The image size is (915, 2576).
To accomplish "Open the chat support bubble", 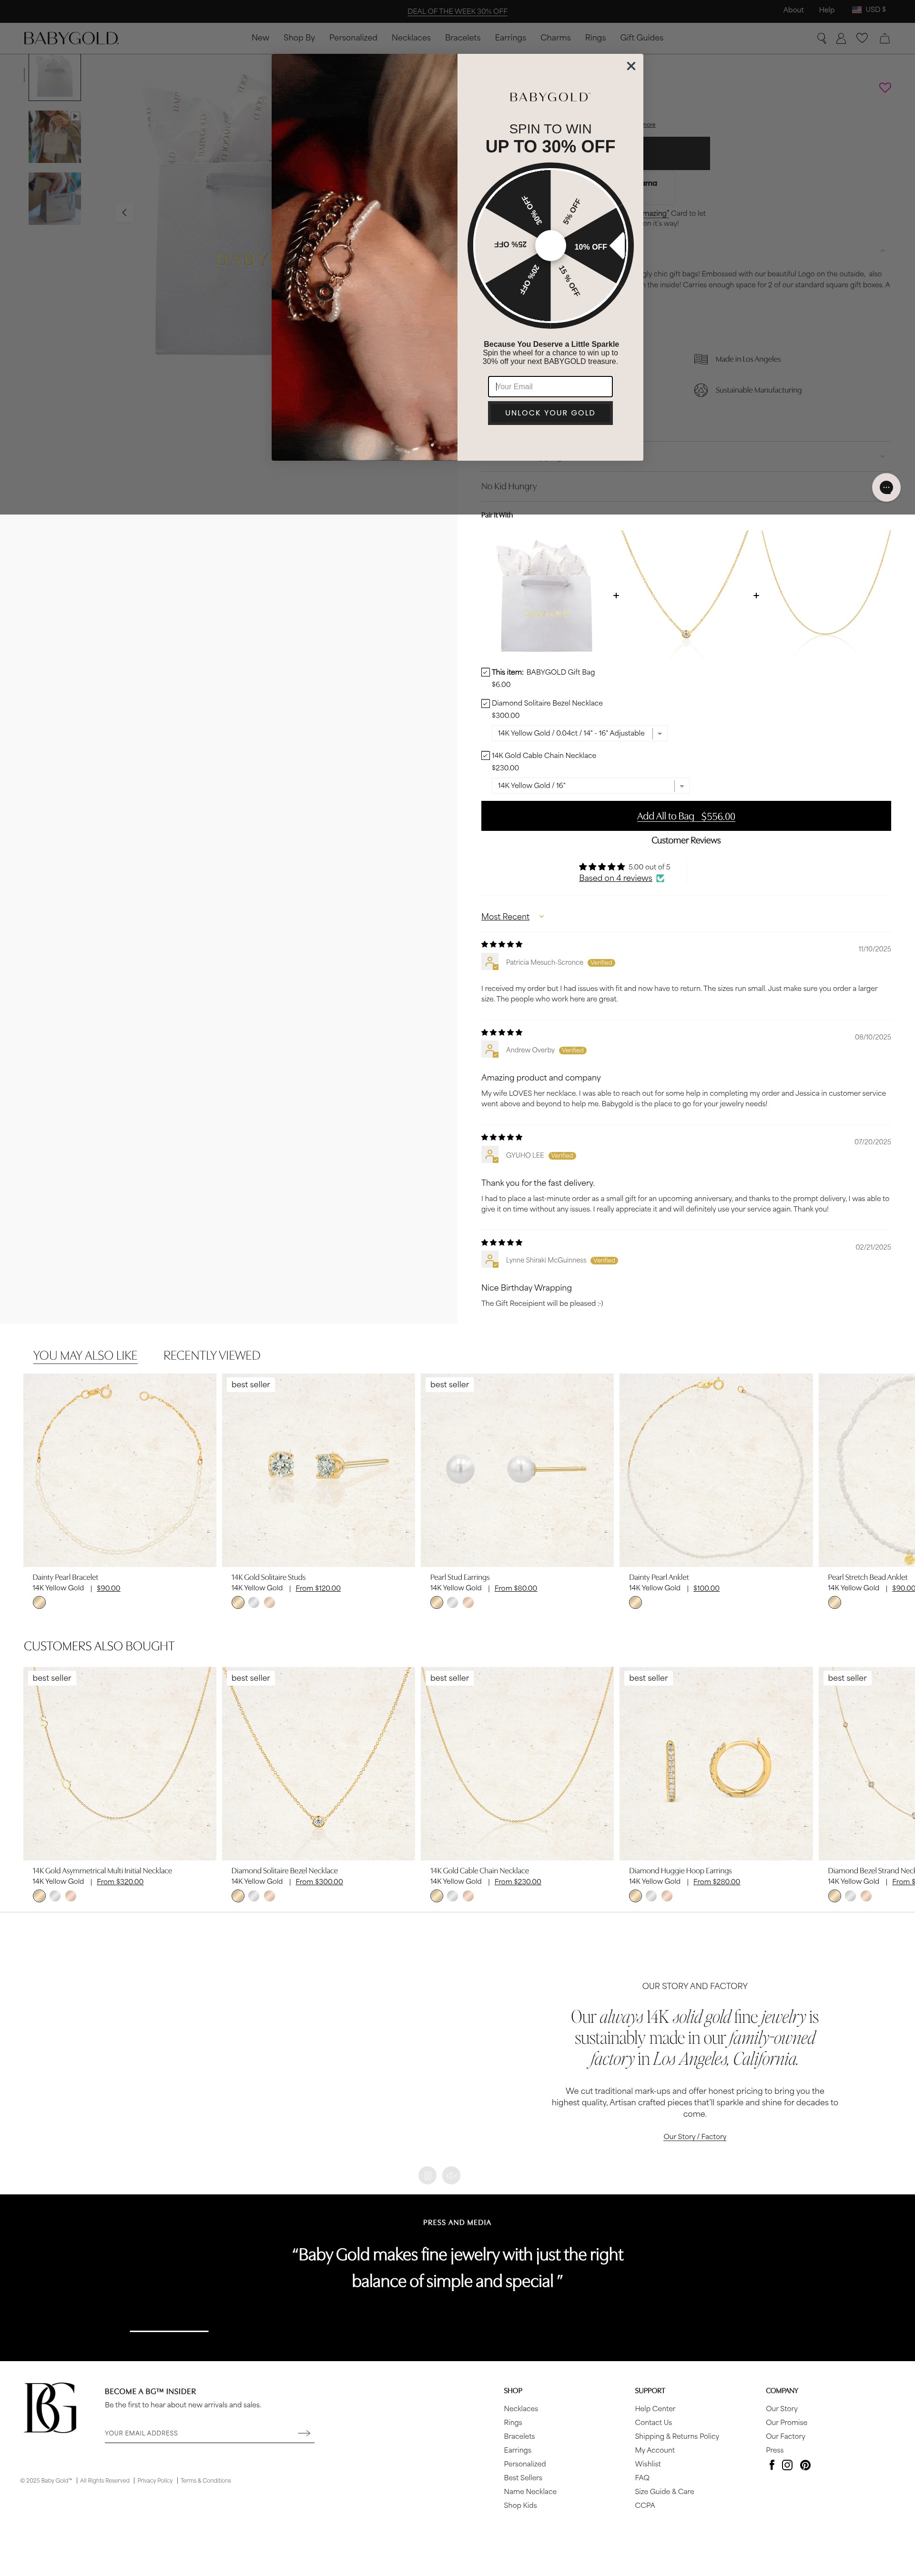I will tap(886, 487).
